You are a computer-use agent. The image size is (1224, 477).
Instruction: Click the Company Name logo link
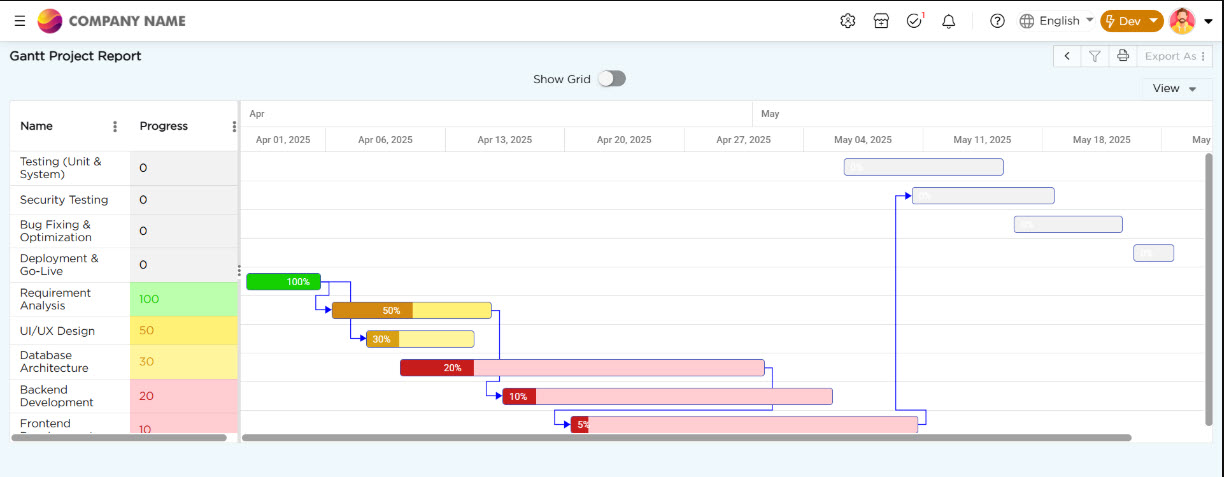[x=111, y=21]
